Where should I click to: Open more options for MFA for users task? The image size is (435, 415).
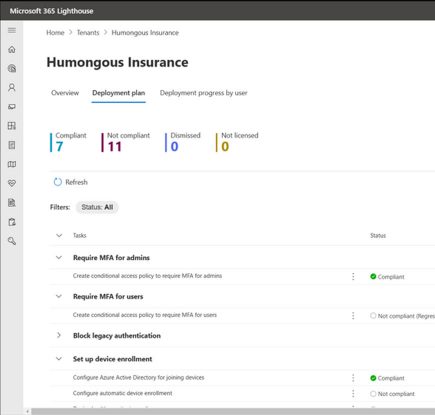353,315
